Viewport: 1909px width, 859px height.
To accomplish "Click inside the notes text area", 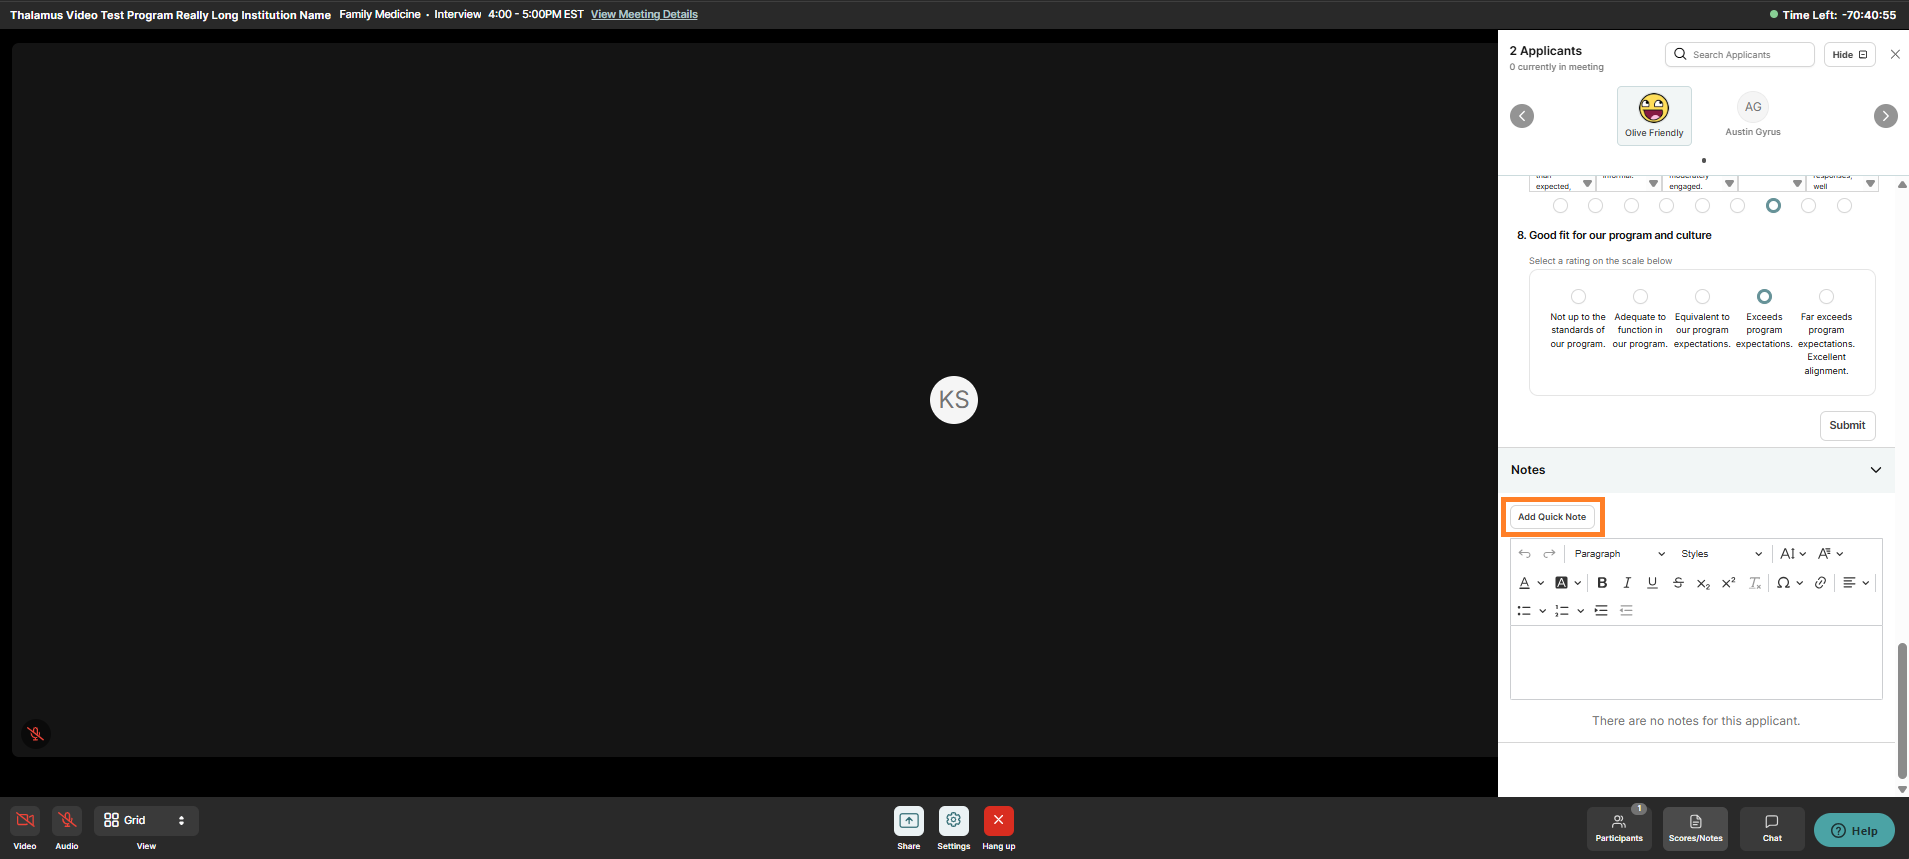I will [x=1696, y=663].
